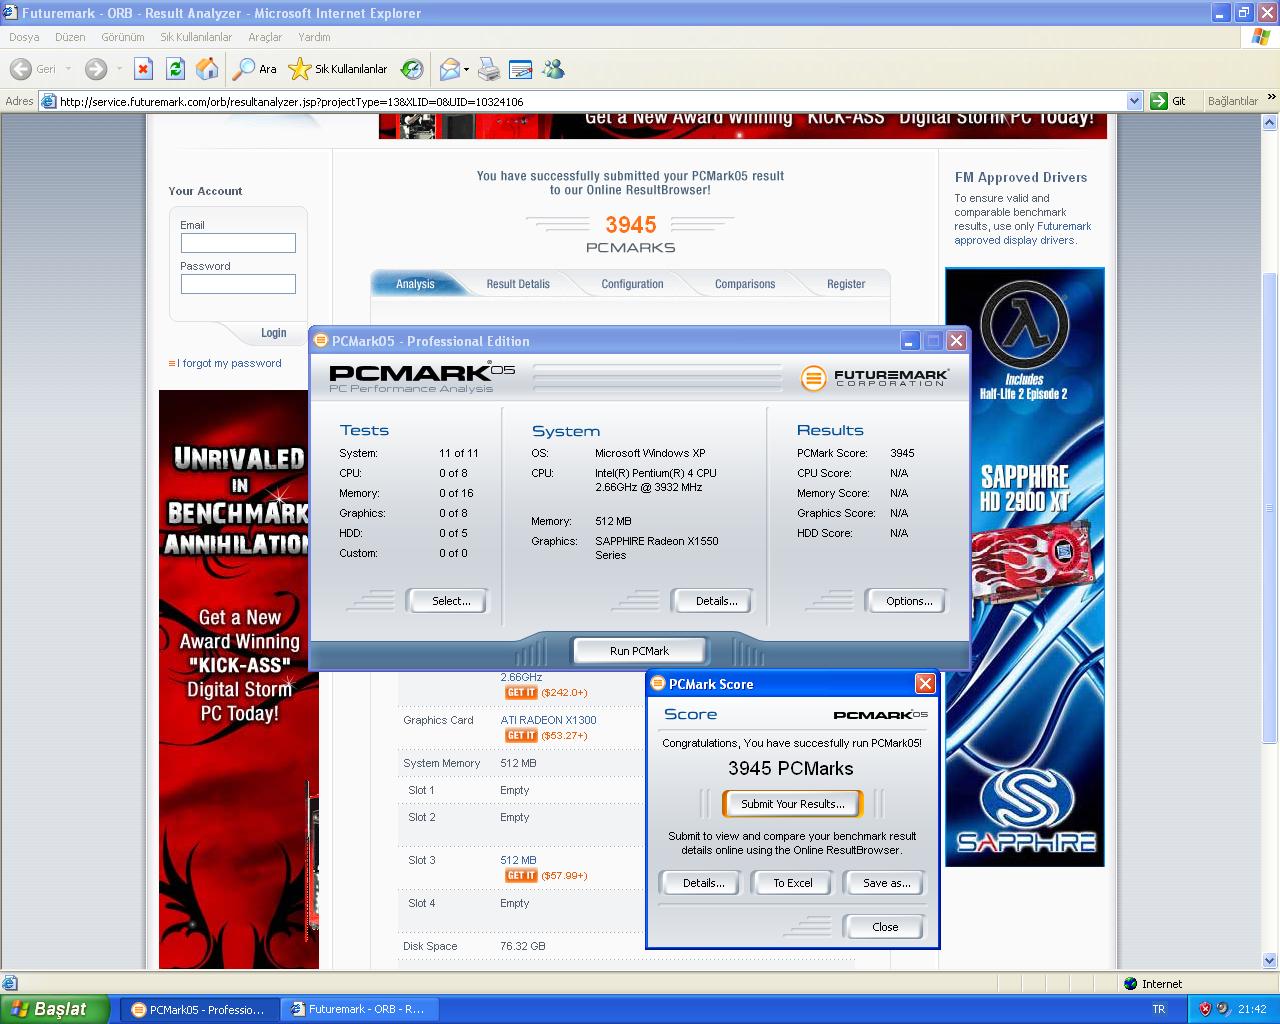
Task: Click the Home icon in IE toolbar
Action: point(207,69)
